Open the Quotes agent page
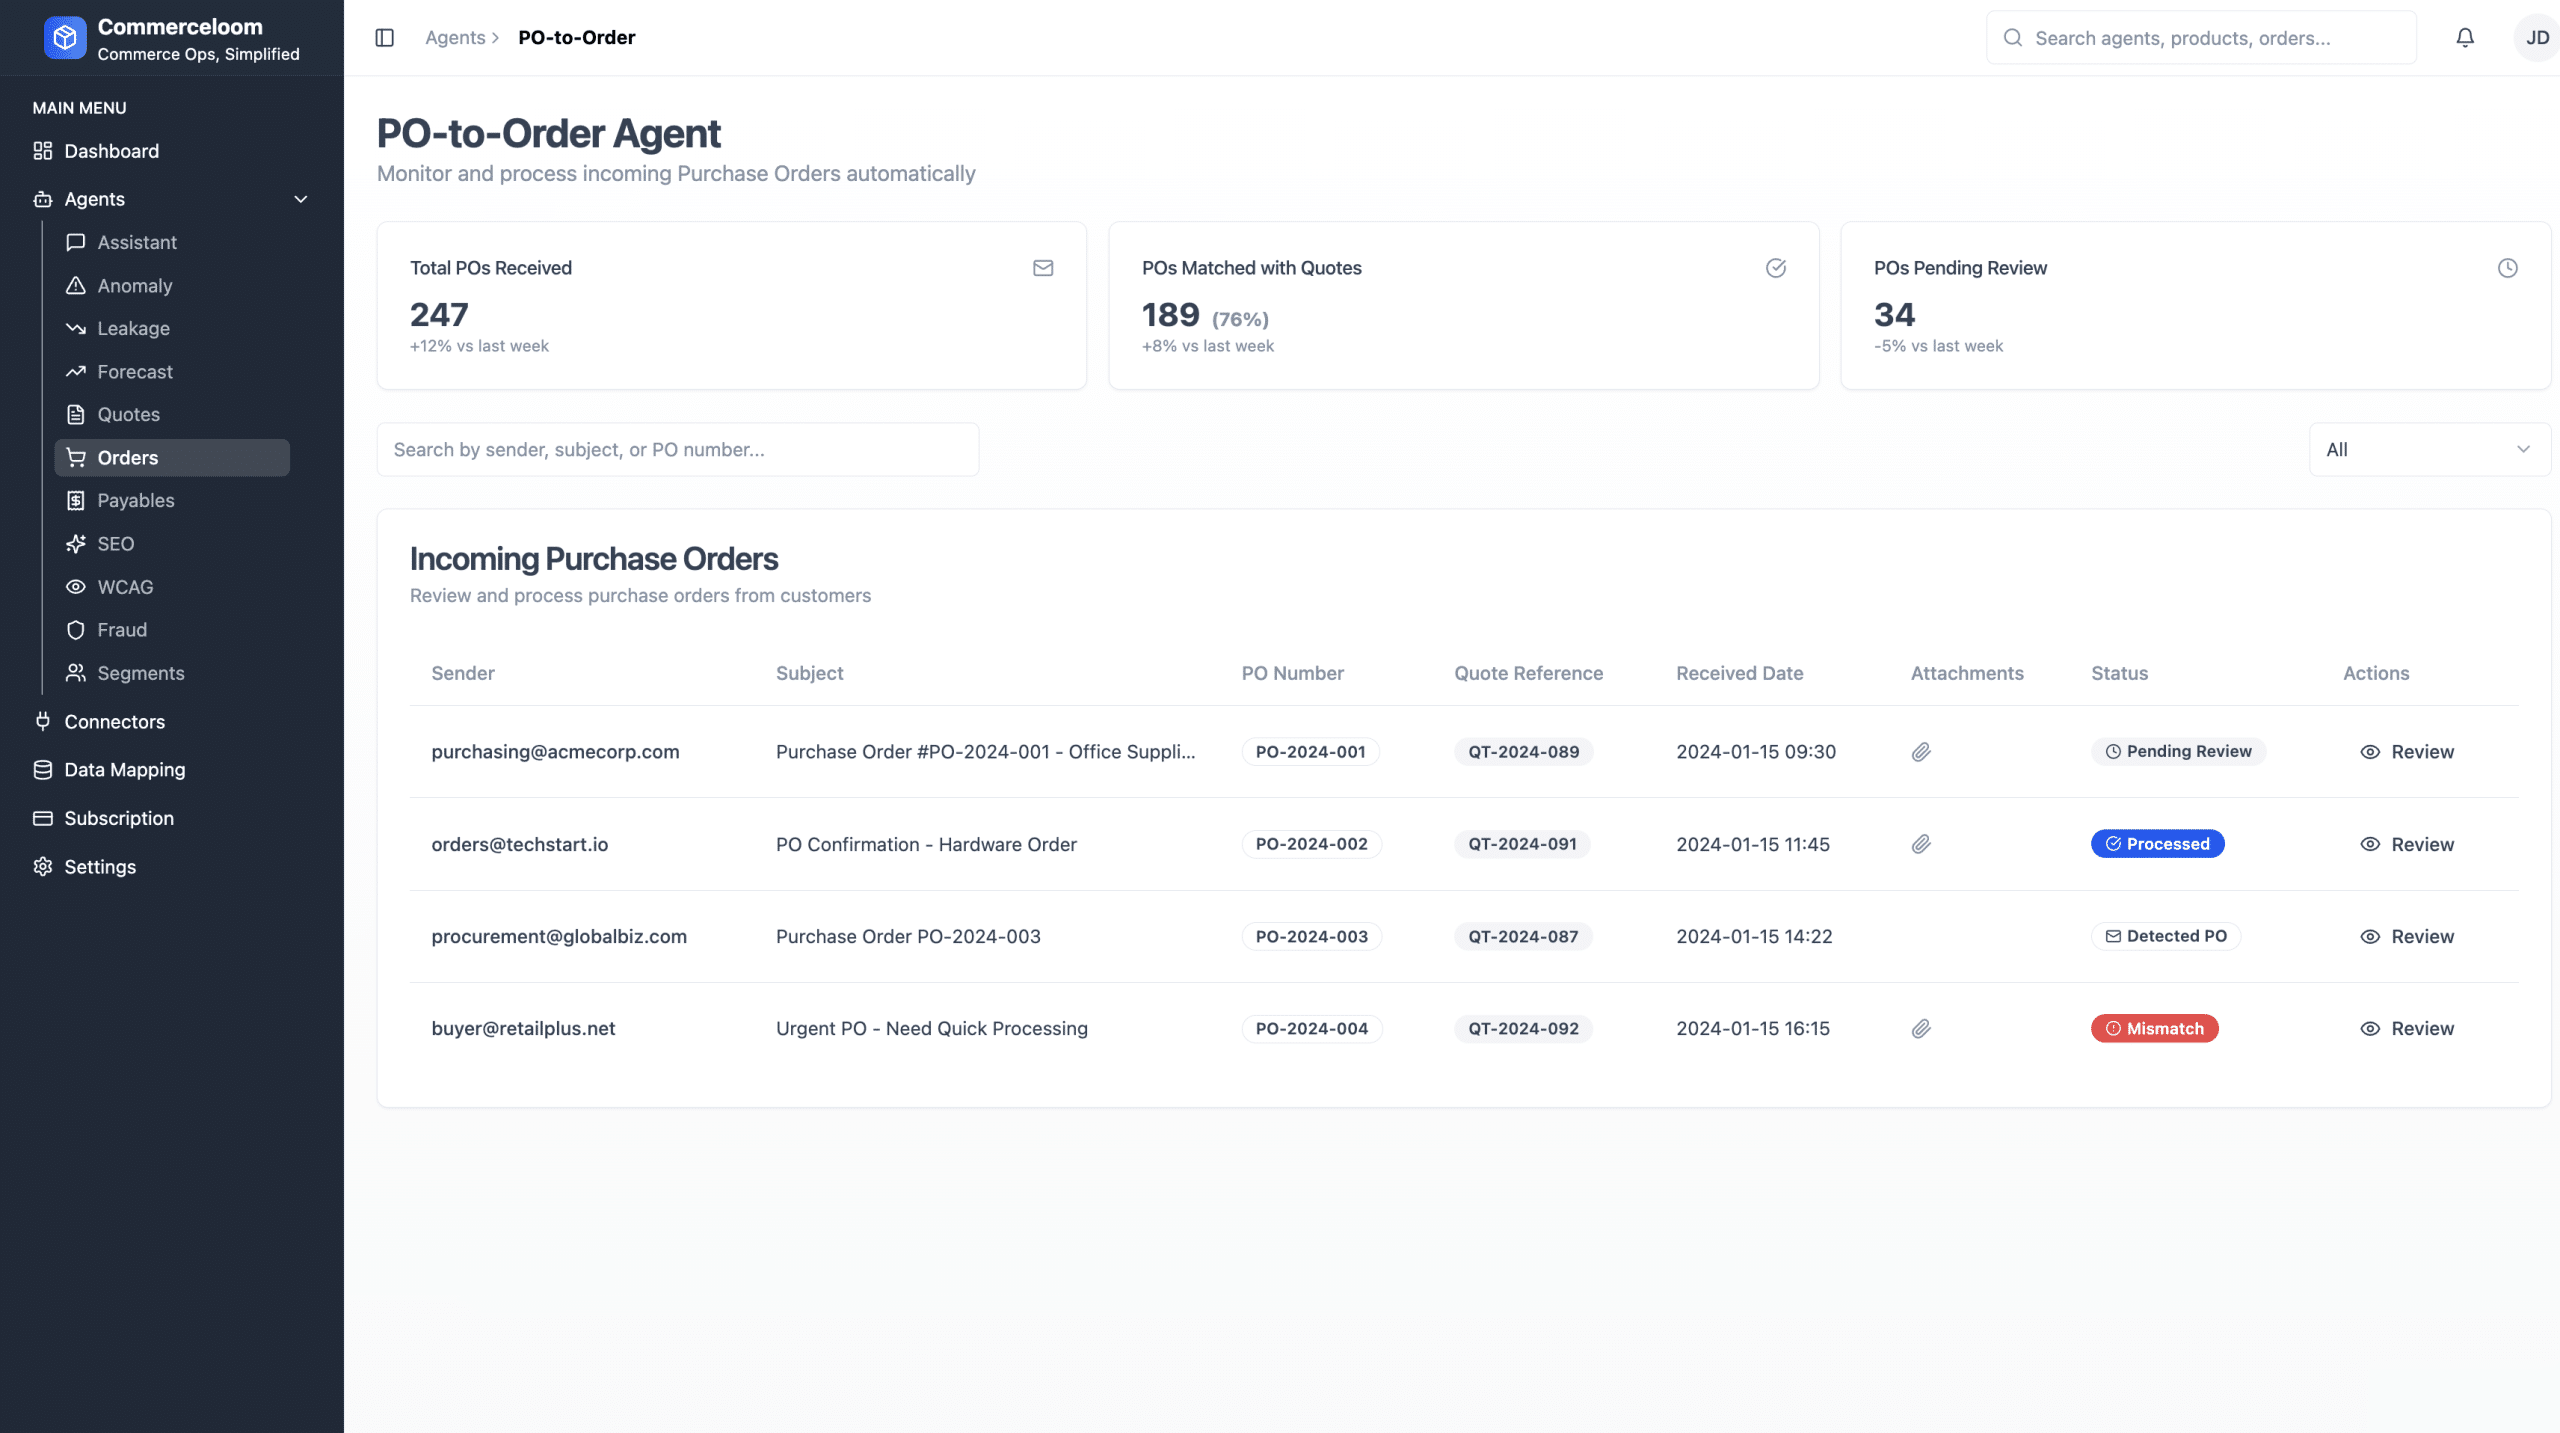 tap(128, 414)
